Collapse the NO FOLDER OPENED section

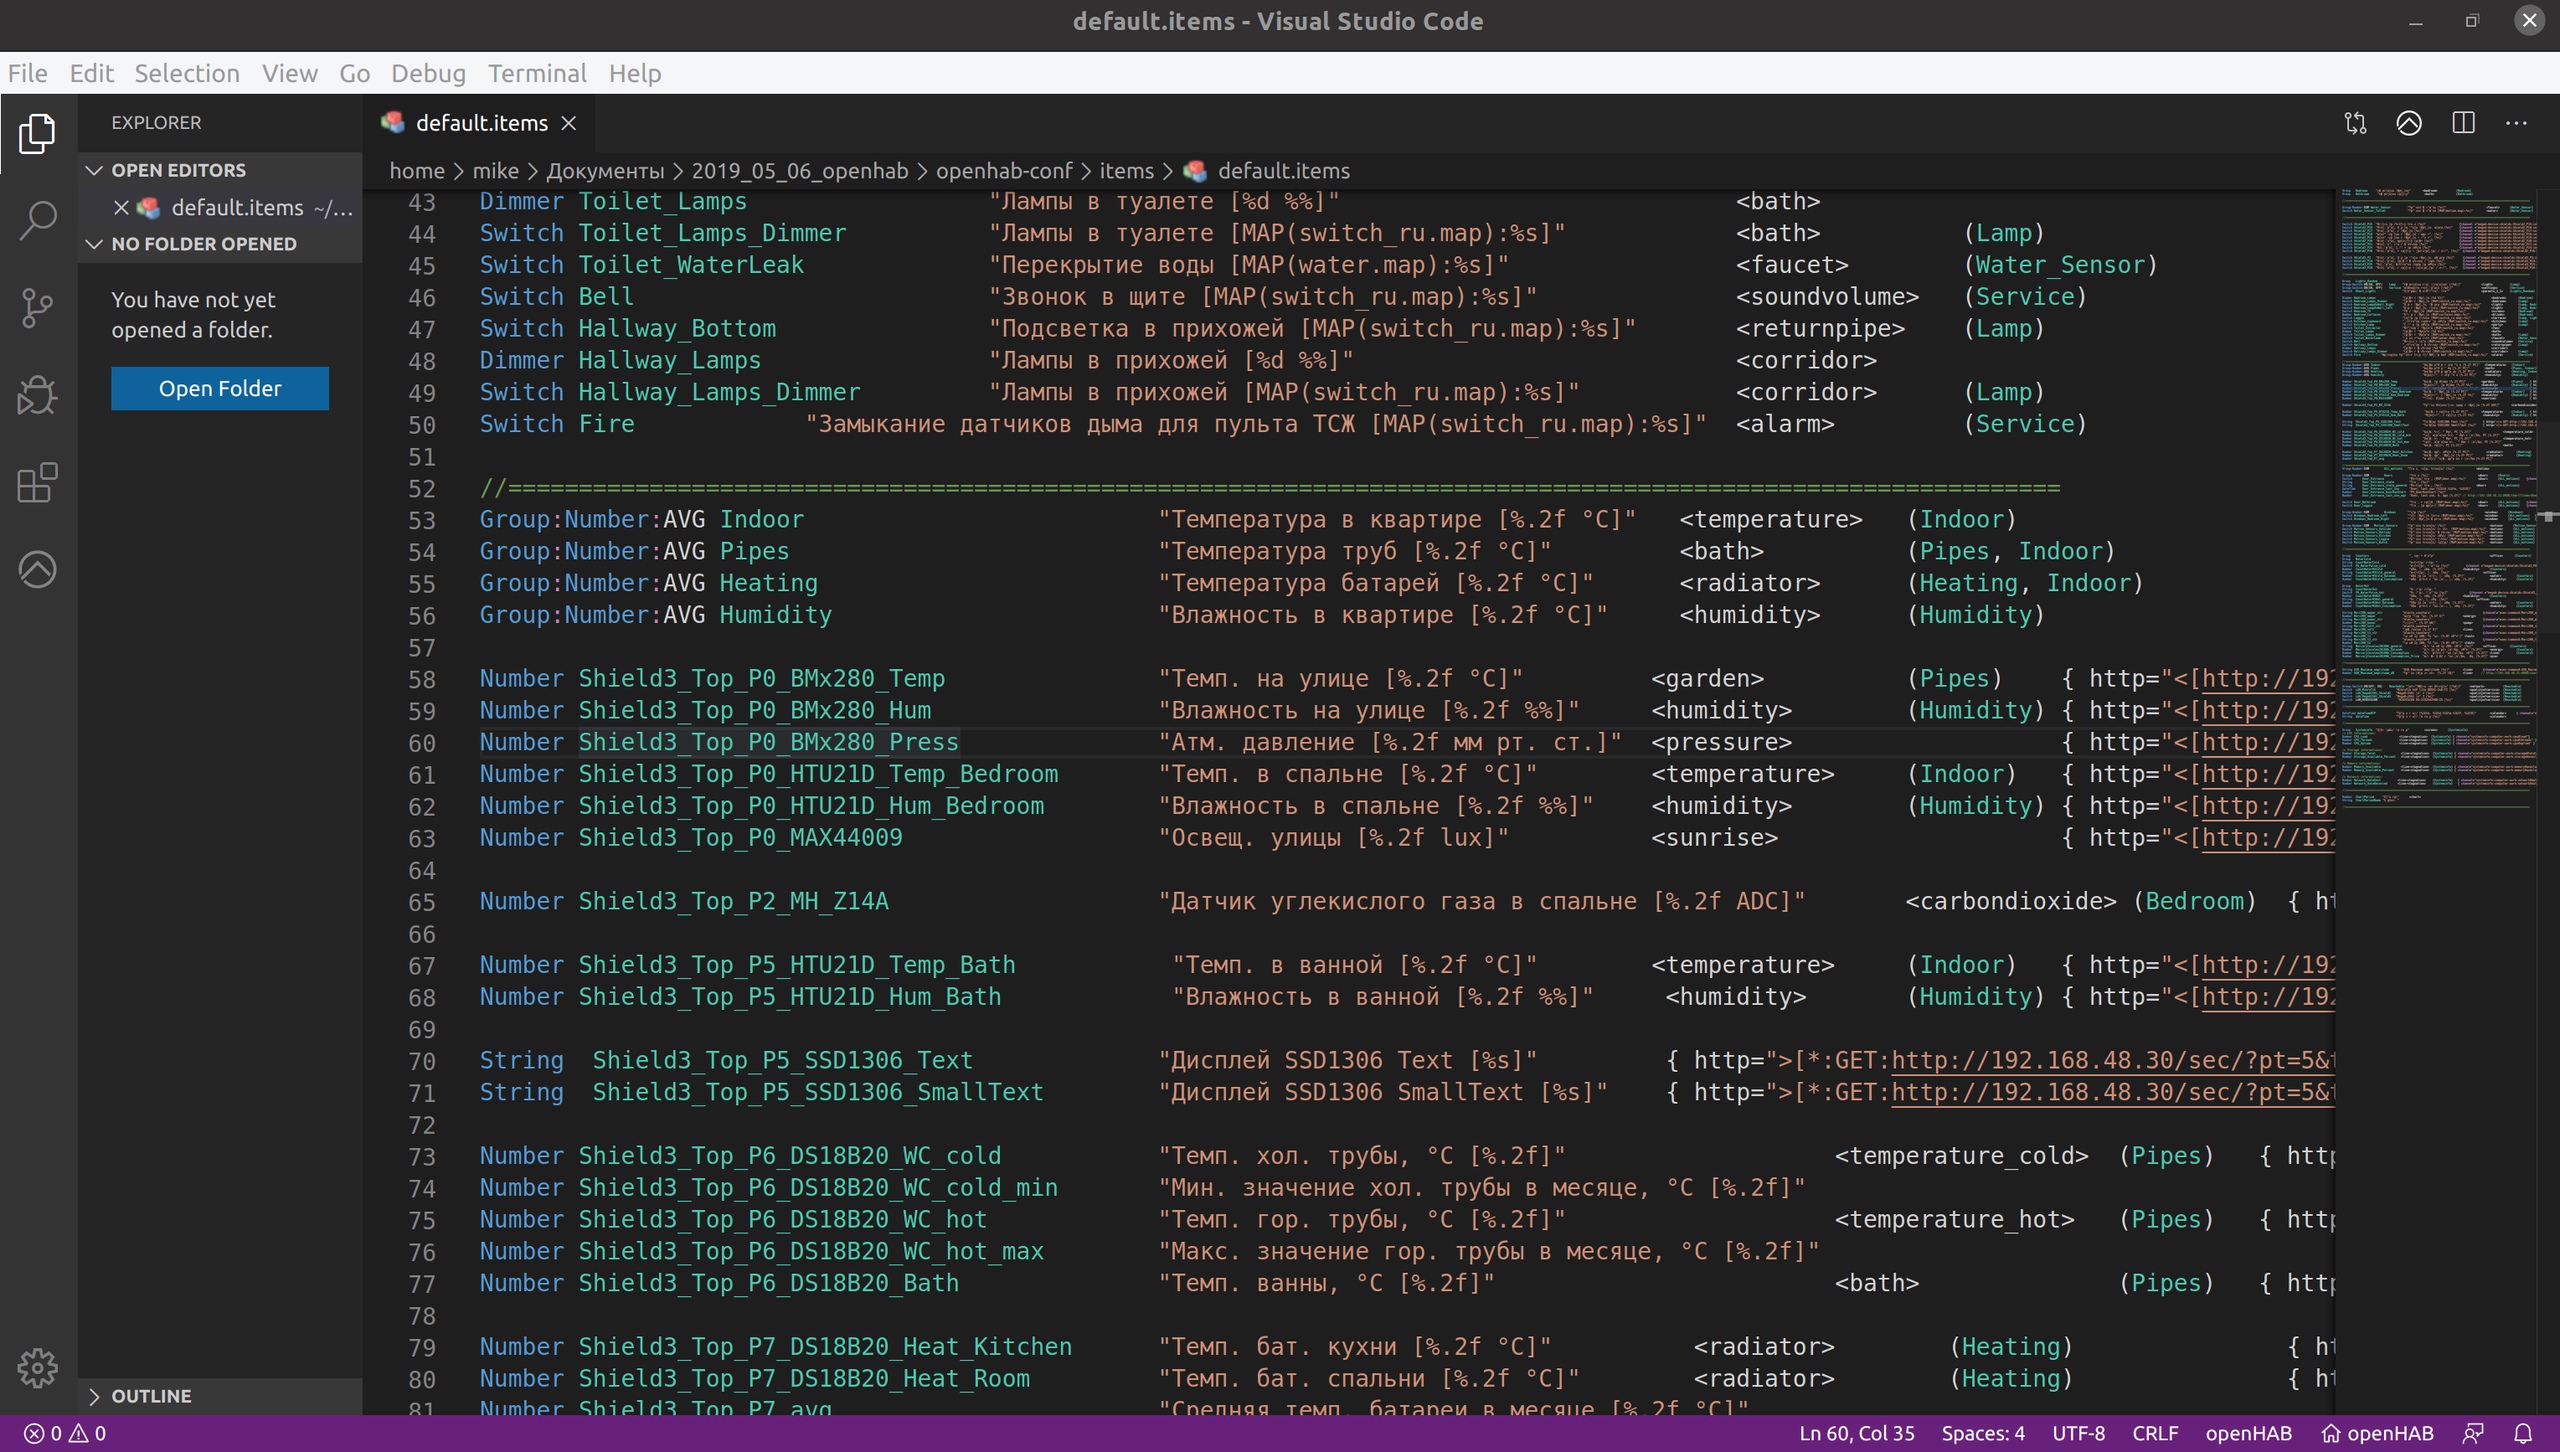(x=95, y=244)
